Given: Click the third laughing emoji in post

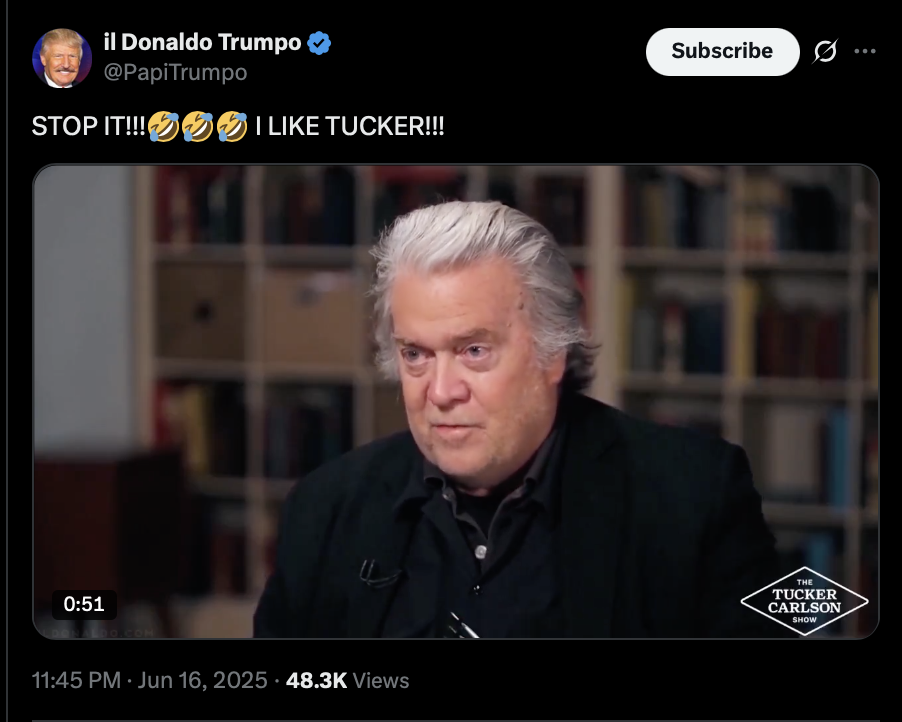Looking at the screenshot, I should (232, 127).
